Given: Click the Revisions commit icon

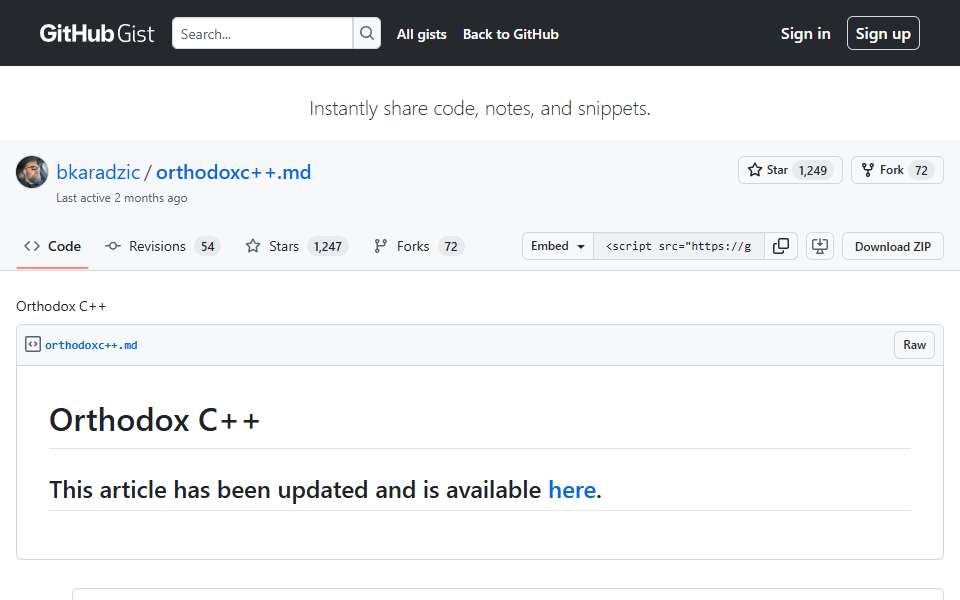Looking at the screenshot, I should [x=113, y=246].
